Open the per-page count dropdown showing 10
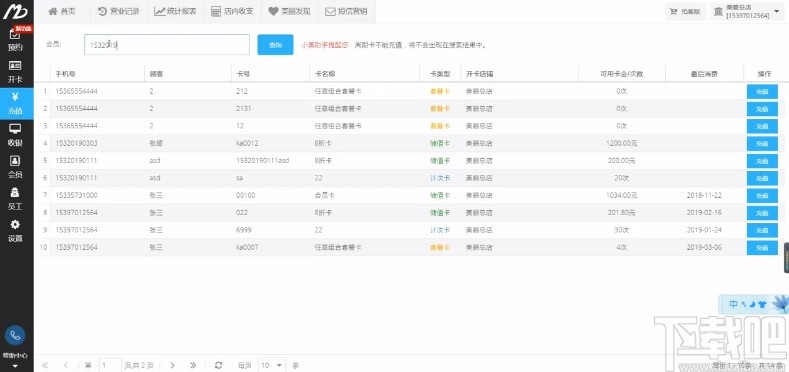Screen dimensions: 789x372 [272, 365]
